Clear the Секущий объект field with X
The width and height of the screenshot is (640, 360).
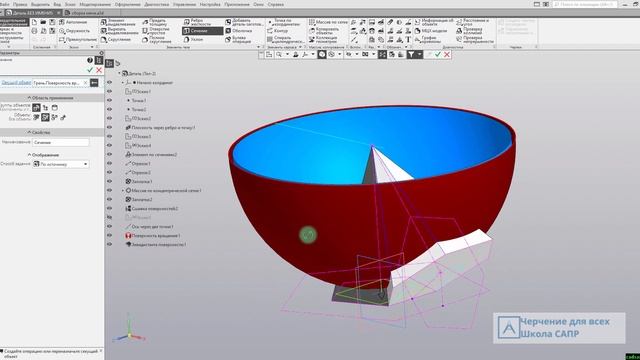[85, 83]
